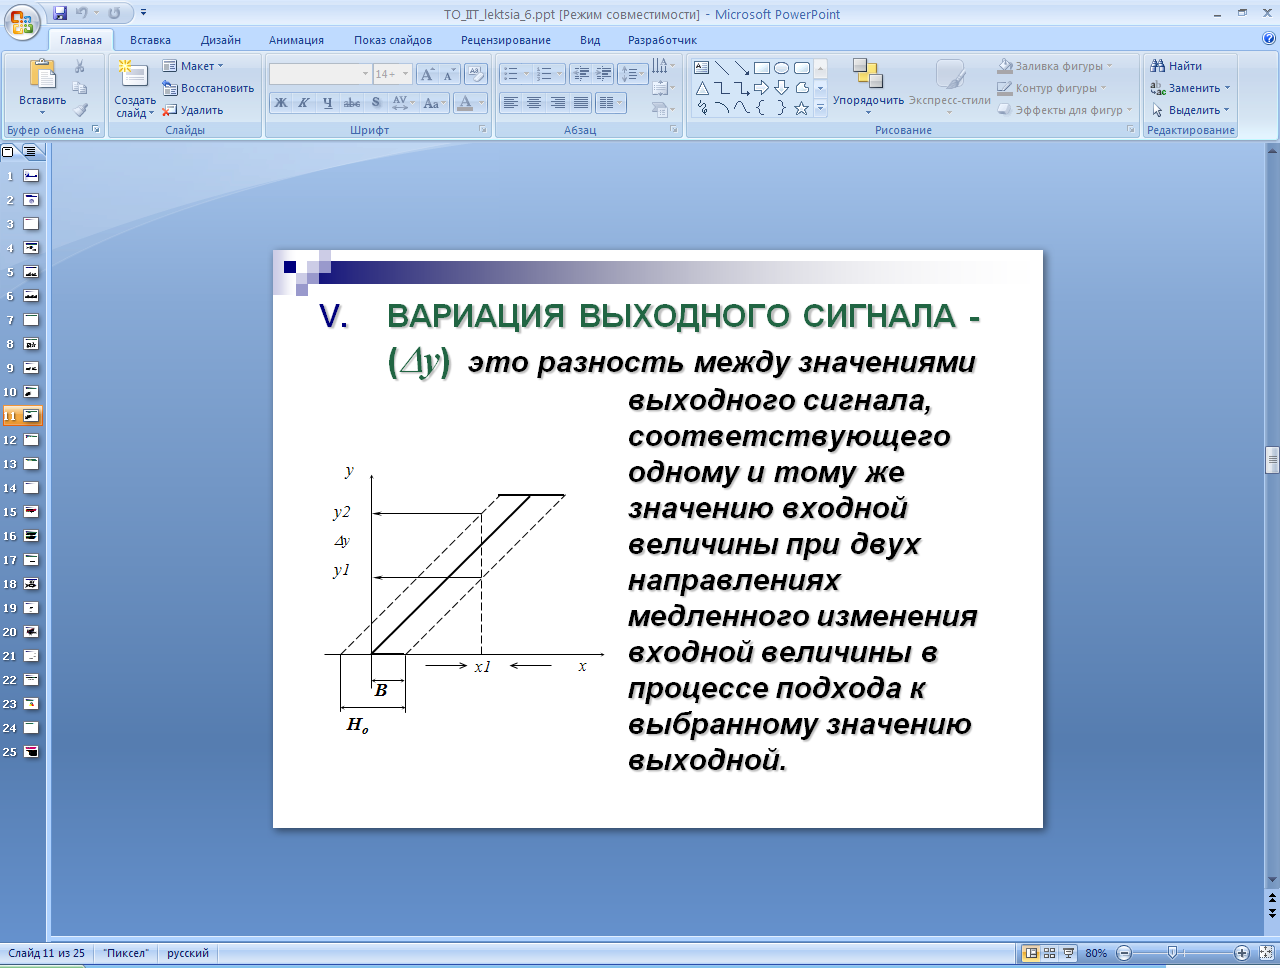Select the 5-point Star shape
The image size is (1280, 968).
(802, 108)
